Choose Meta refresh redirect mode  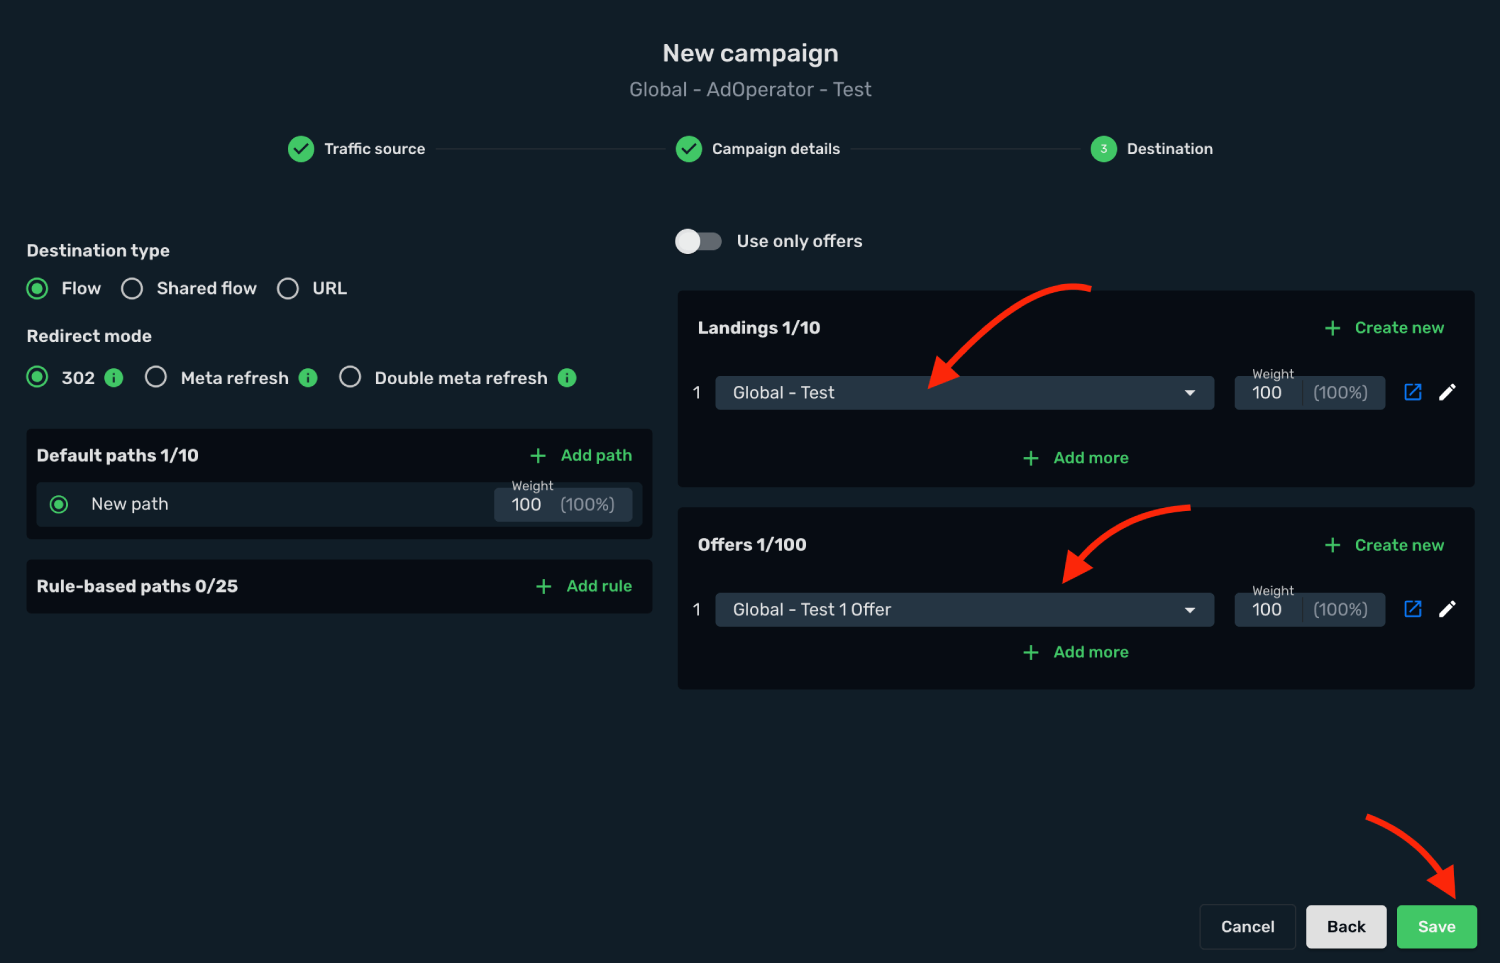click(156, 377)
